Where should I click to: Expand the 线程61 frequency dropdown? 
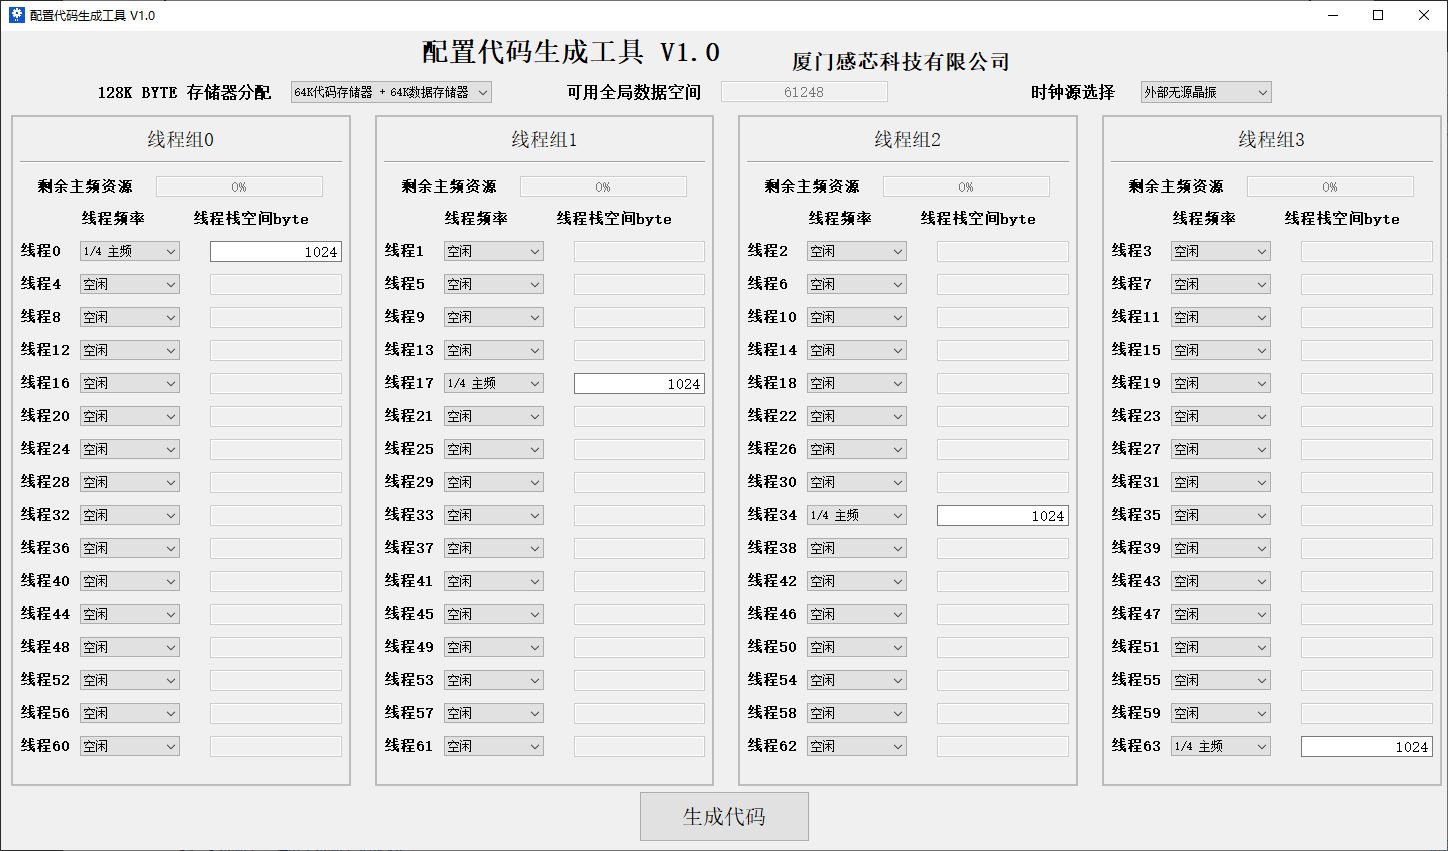(494, 746)
